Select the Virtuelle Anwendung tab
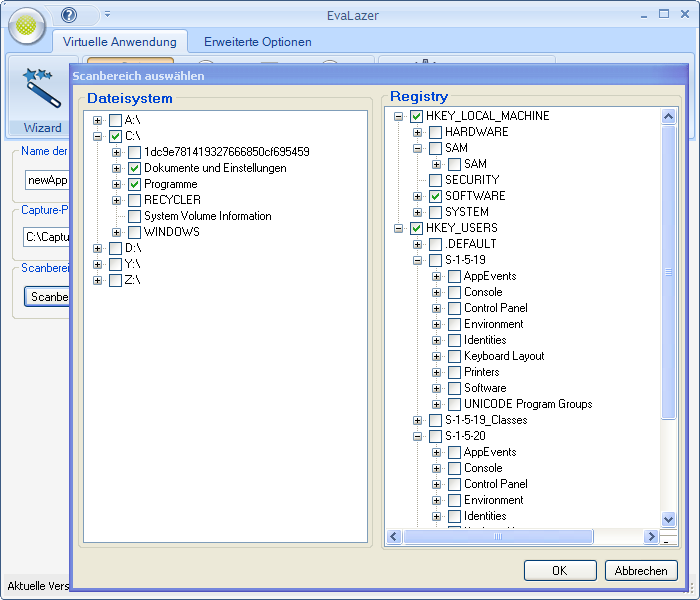700x600 pixels. click(x=119, y=42)
